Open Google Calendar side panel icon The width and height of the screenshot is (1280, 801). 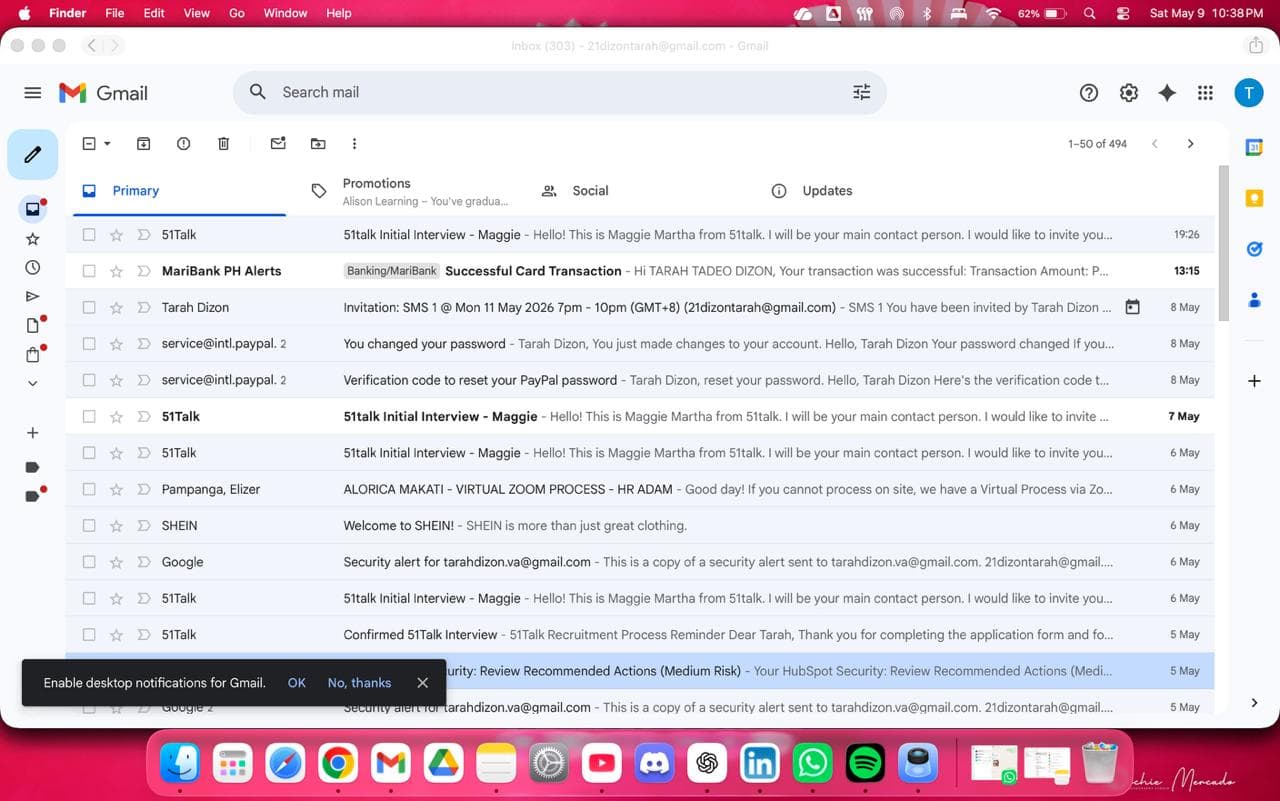click(x=1254, y=147)
